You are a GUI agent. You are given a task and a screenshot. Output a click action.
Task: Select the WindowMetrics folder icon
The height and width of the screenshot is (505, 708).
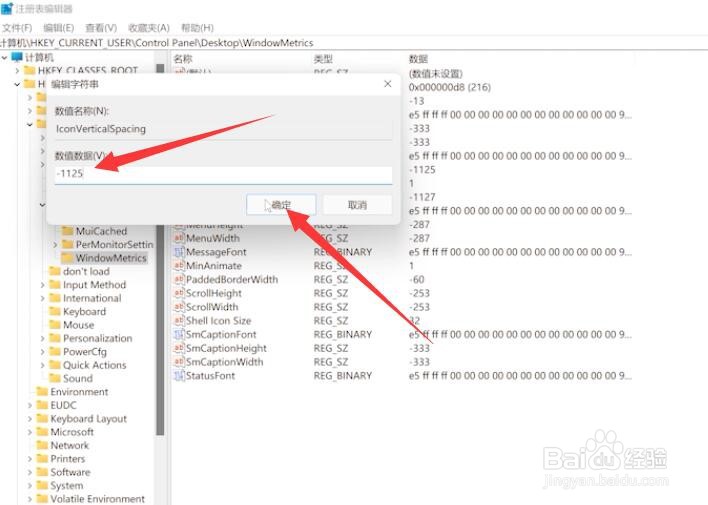coord(68,258)
